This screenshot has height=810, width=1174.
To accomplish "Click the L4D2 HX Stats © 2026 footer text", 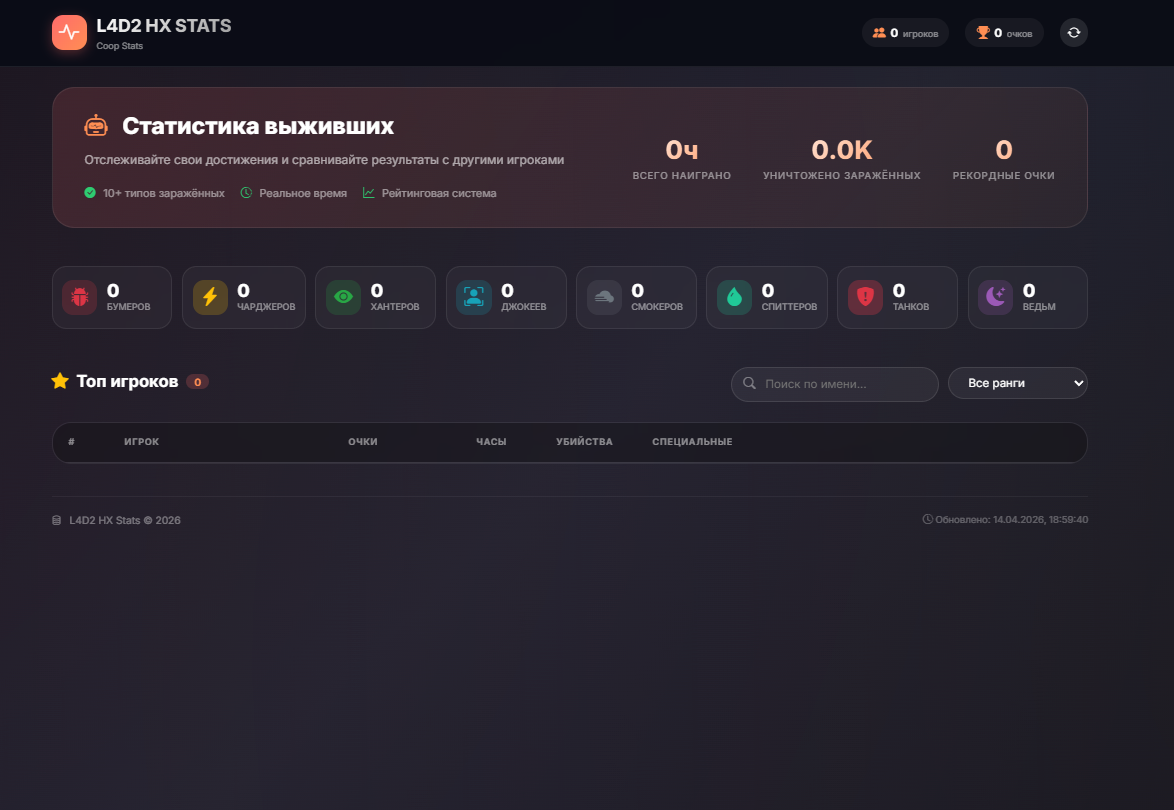I will [x=125, y=520].
